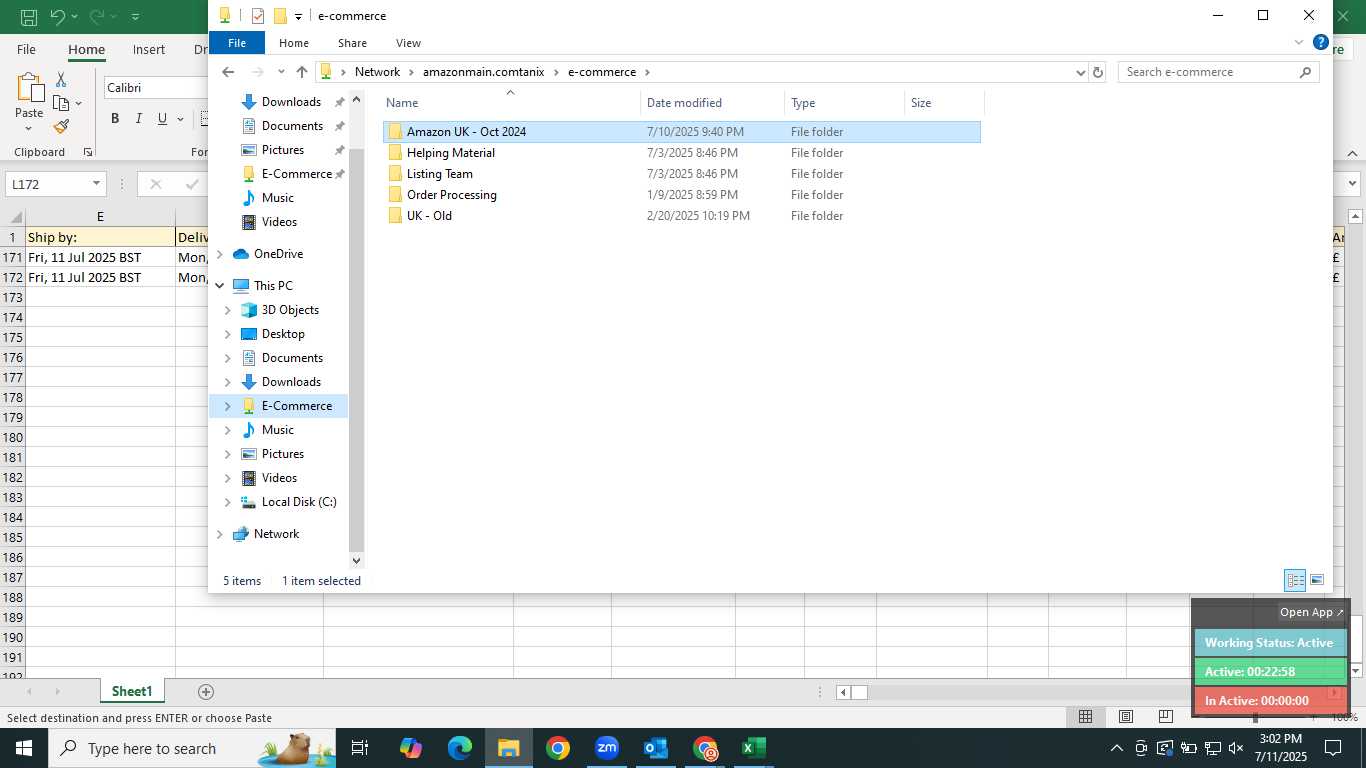Open Share tab in File Explorer
The width and height of the screenshot is (1366, 768).
point(352,43)
